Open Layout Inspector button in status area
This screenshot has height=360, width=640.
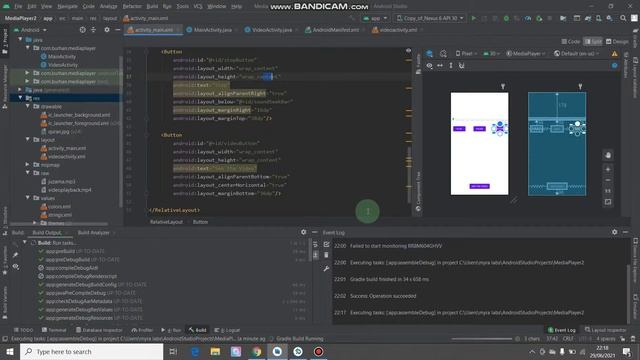click(605, 330)
